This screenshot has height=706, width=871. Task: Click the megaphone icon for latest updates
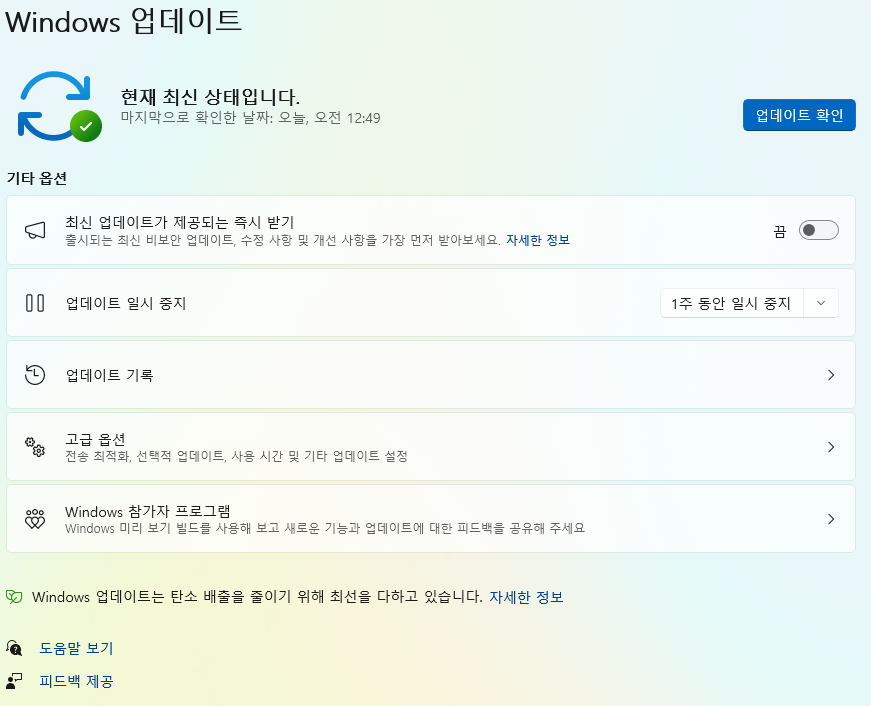coord(35,230)
